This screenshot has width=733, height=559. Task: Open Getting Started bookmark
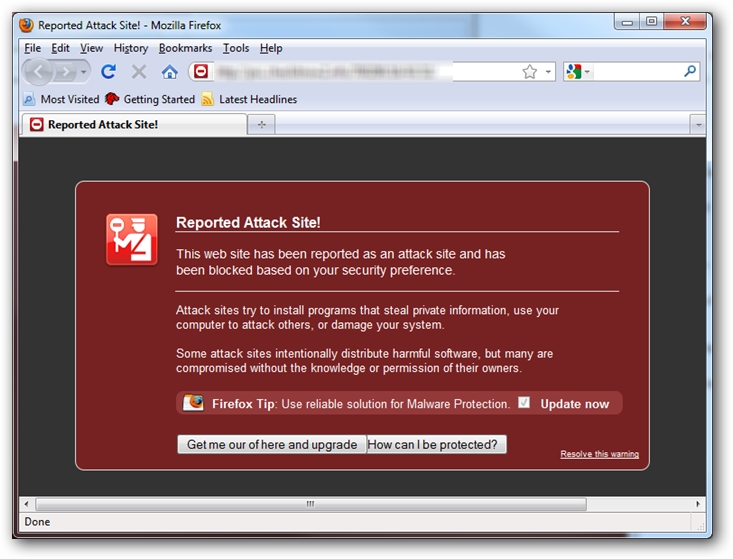click(x=150, y=99)
